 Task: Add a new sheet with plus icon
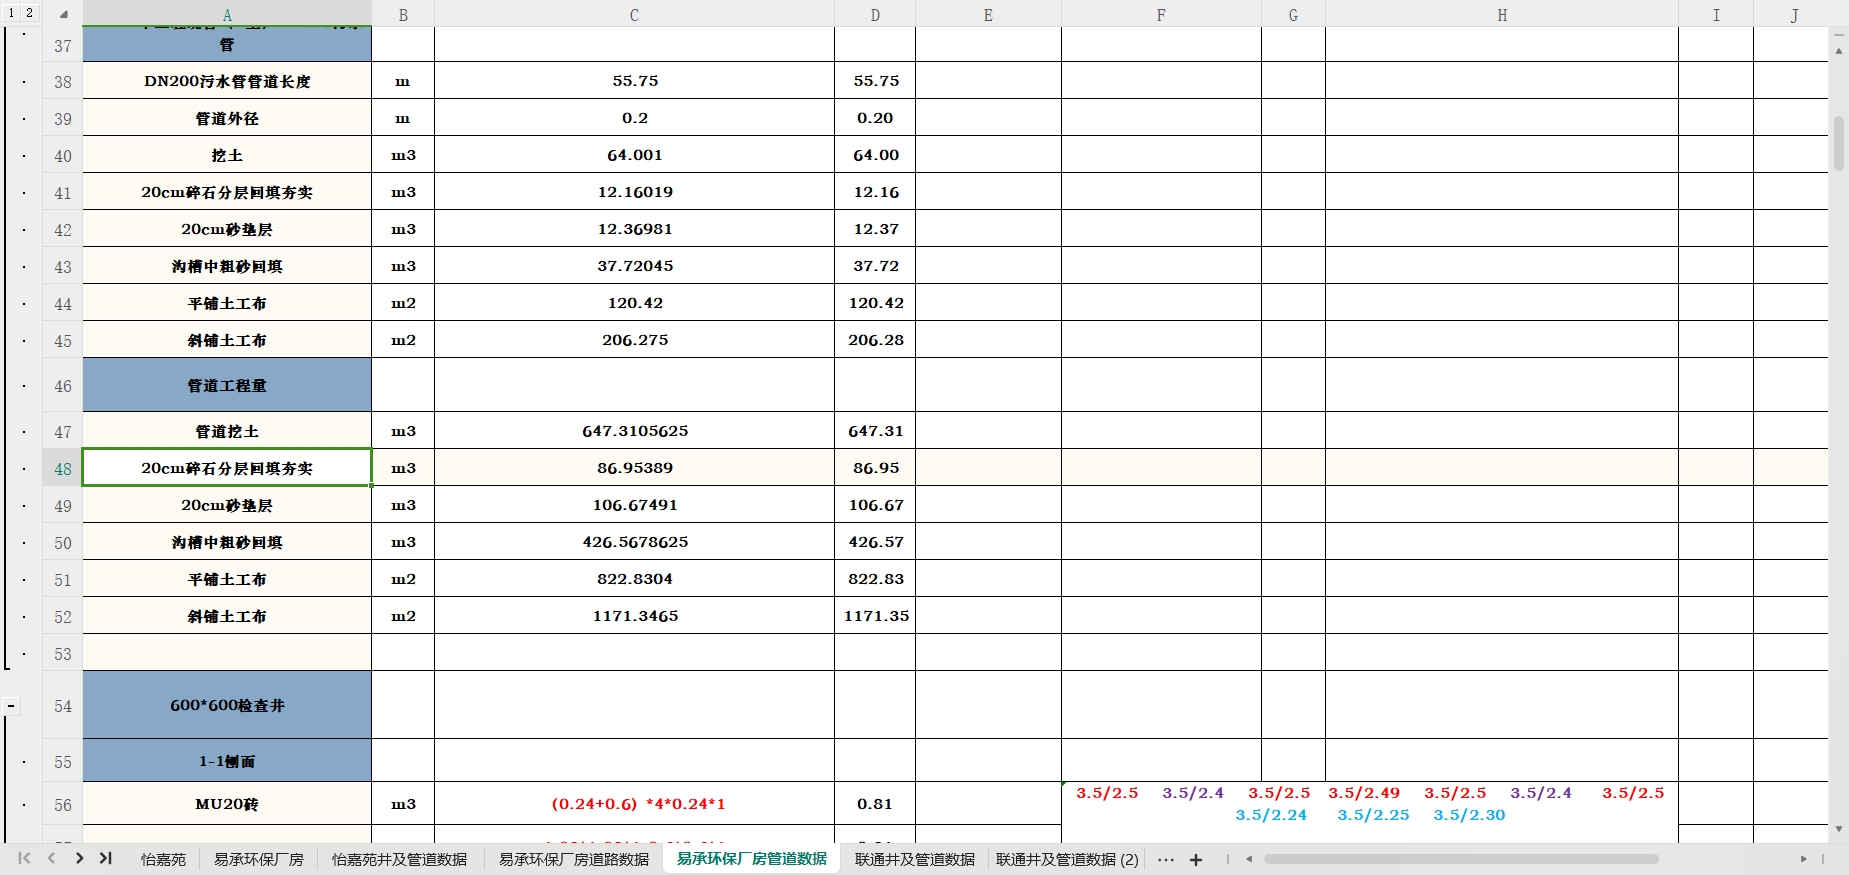point(1196,859)
